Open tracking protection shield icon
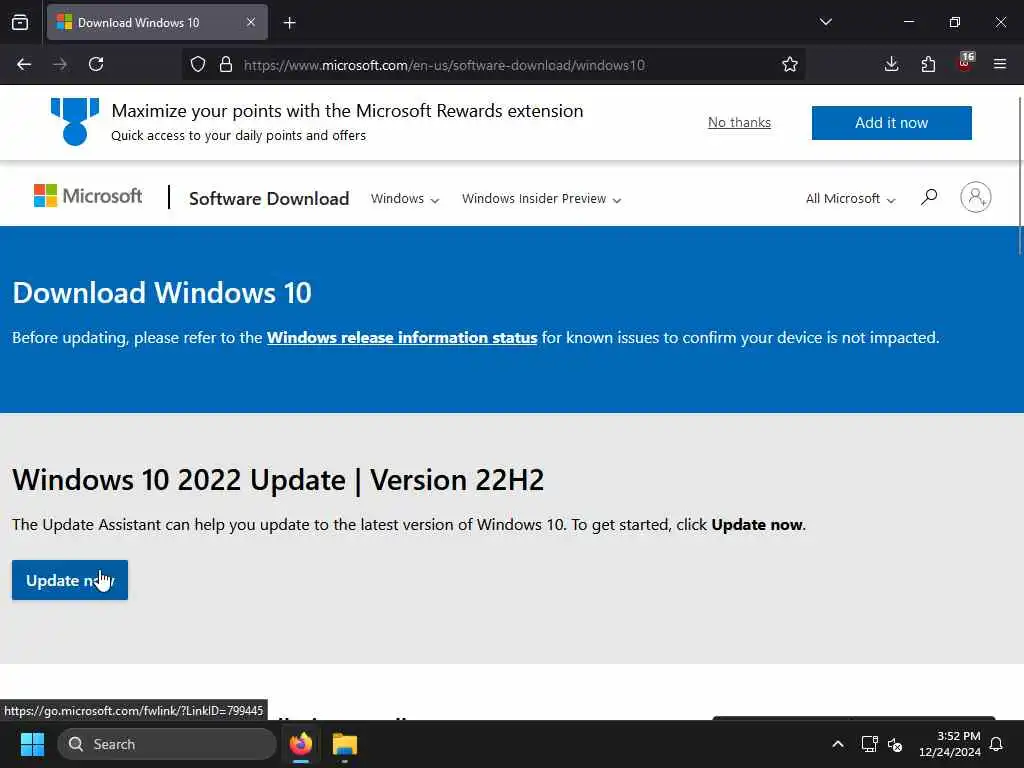This screenshot has height=768, width=1024. point(198,64)
